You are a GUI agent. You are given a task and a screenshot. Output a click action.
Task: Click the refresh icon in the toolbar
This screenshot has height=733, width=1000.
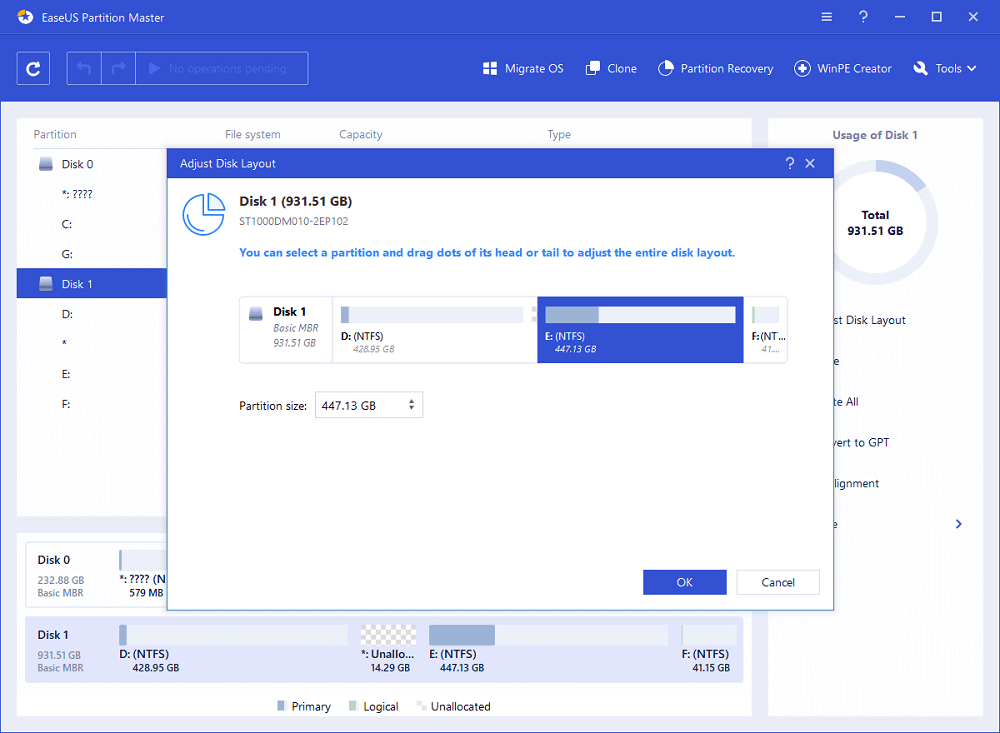(x=33, y=68)
